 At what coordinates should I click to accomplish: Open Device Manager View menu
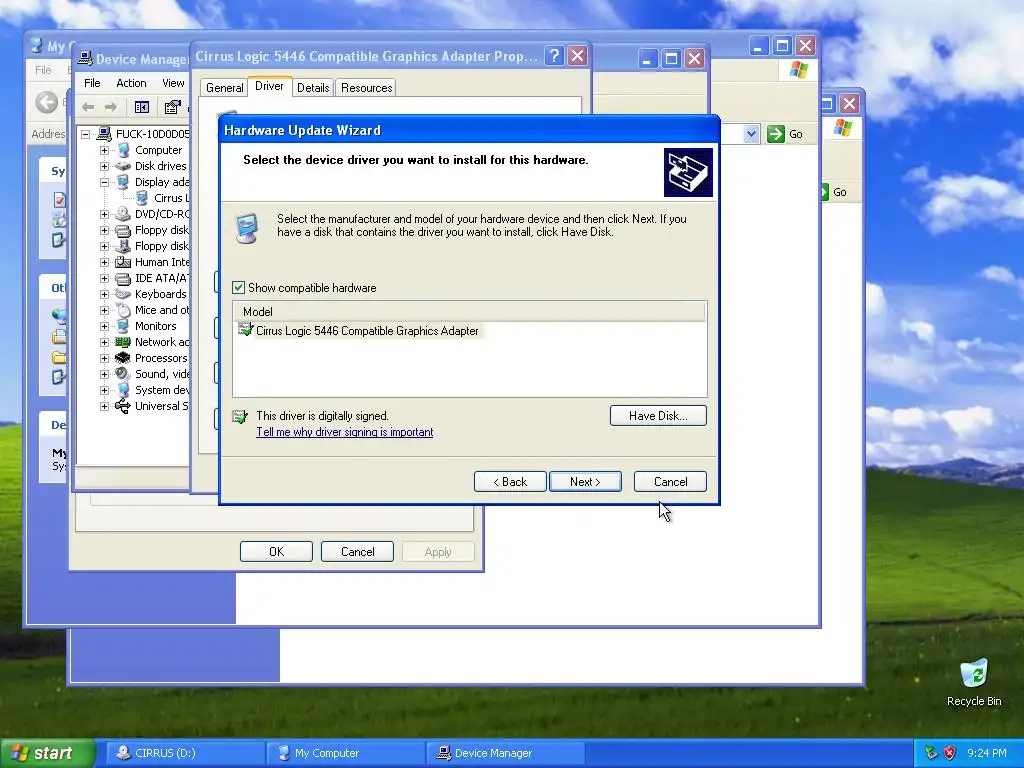pos(173,83)
